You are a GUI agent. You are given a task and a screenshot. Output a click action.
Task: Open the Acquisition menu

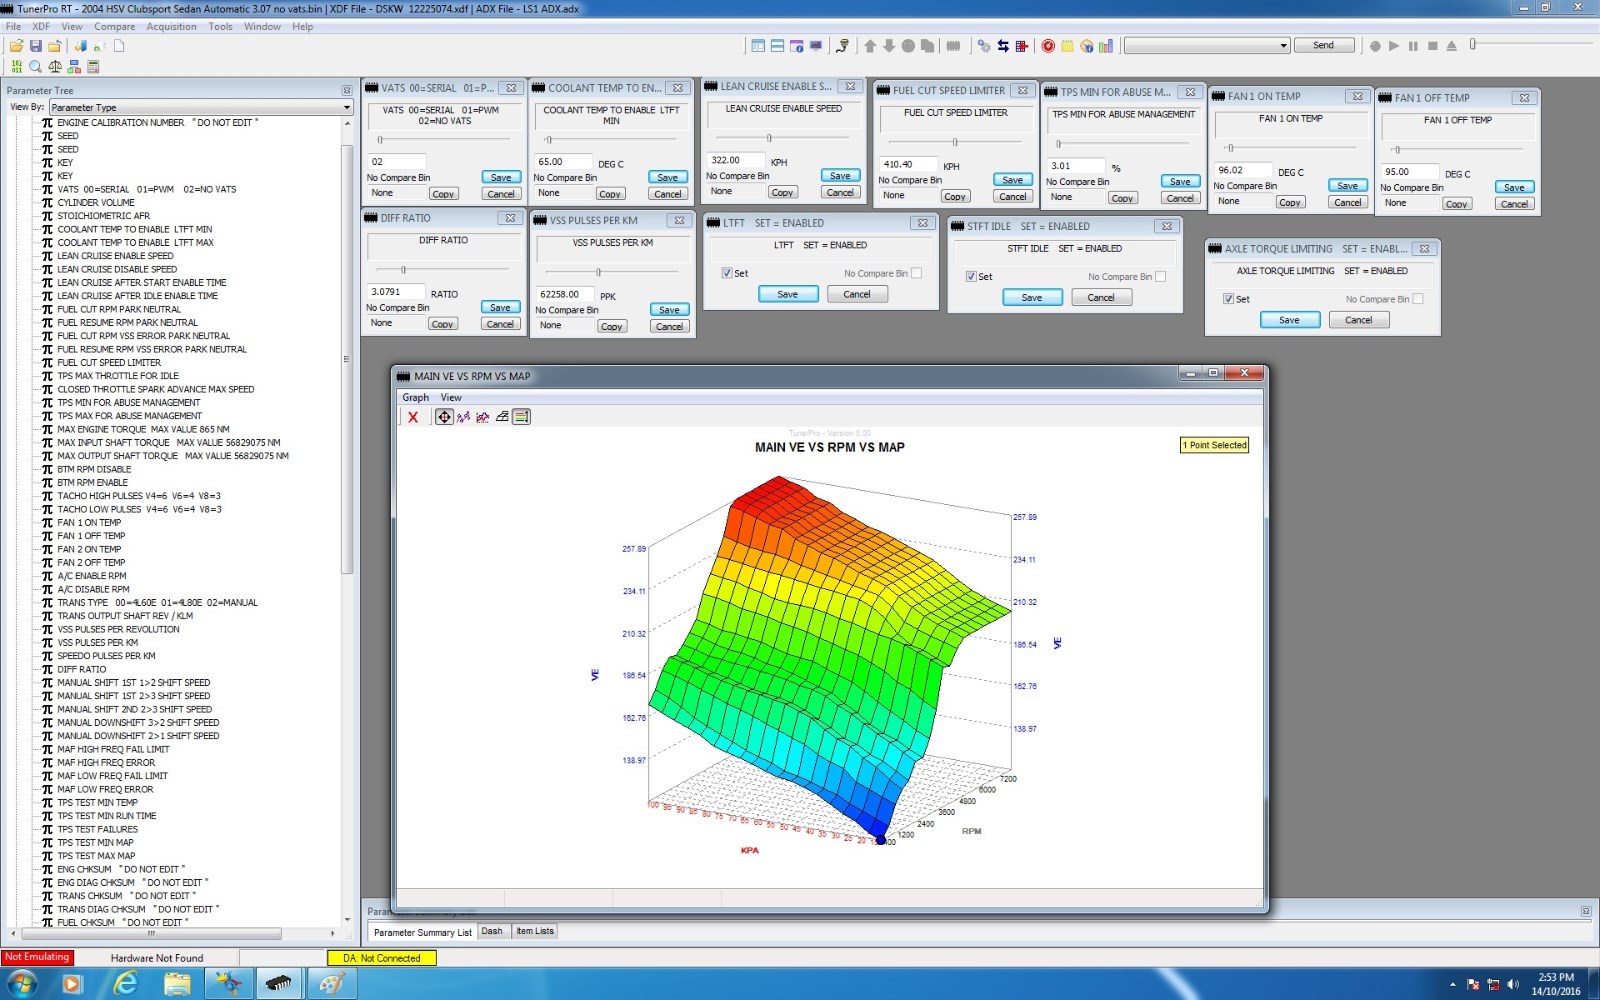pos(171,27)
